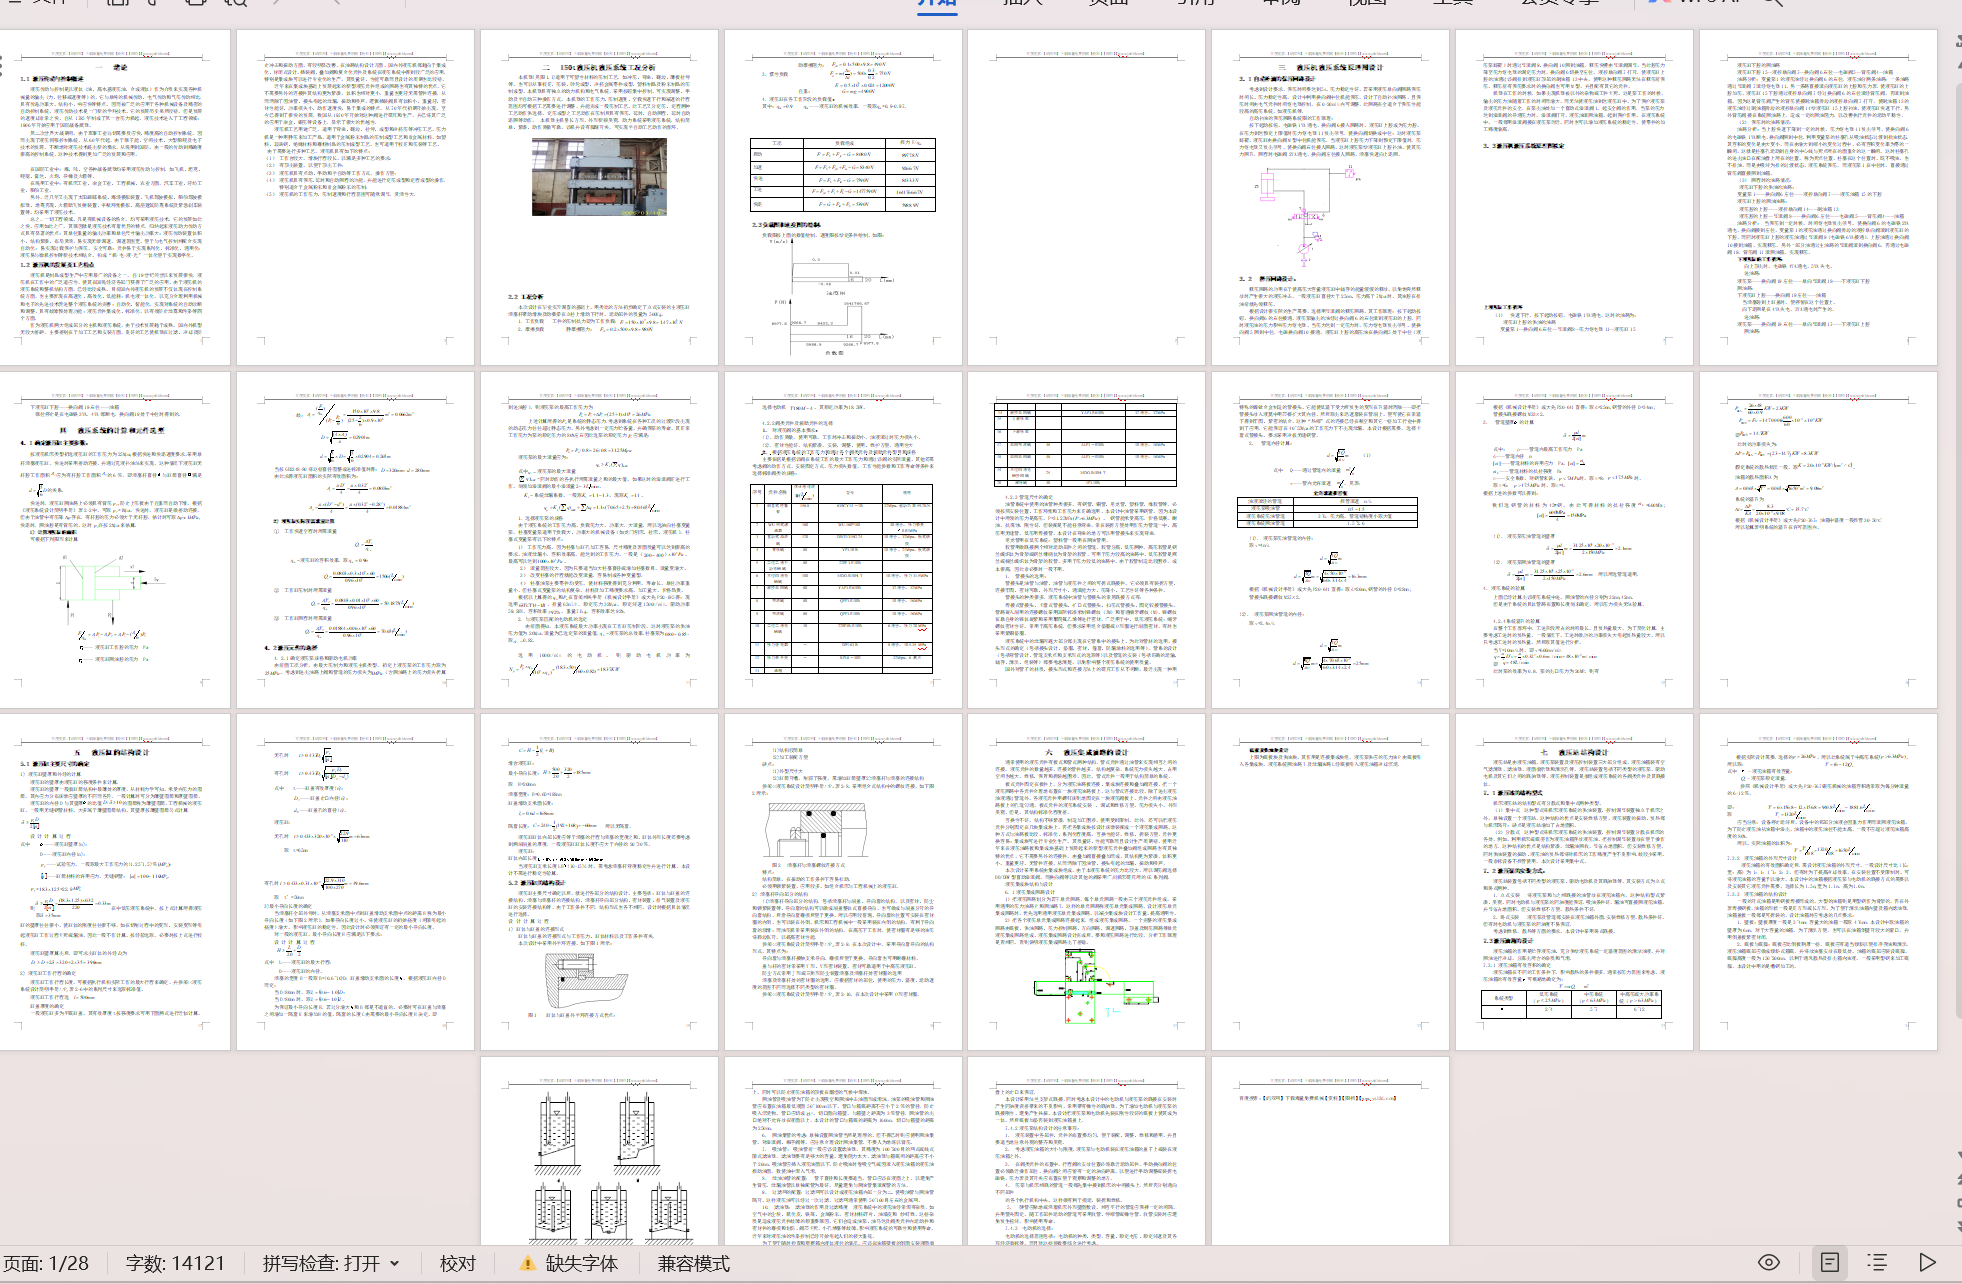Viewport: 1962px width, 1284px height.
Task: Open page 10 thumbnail with flow formulas
Action: tap(355, 540)
